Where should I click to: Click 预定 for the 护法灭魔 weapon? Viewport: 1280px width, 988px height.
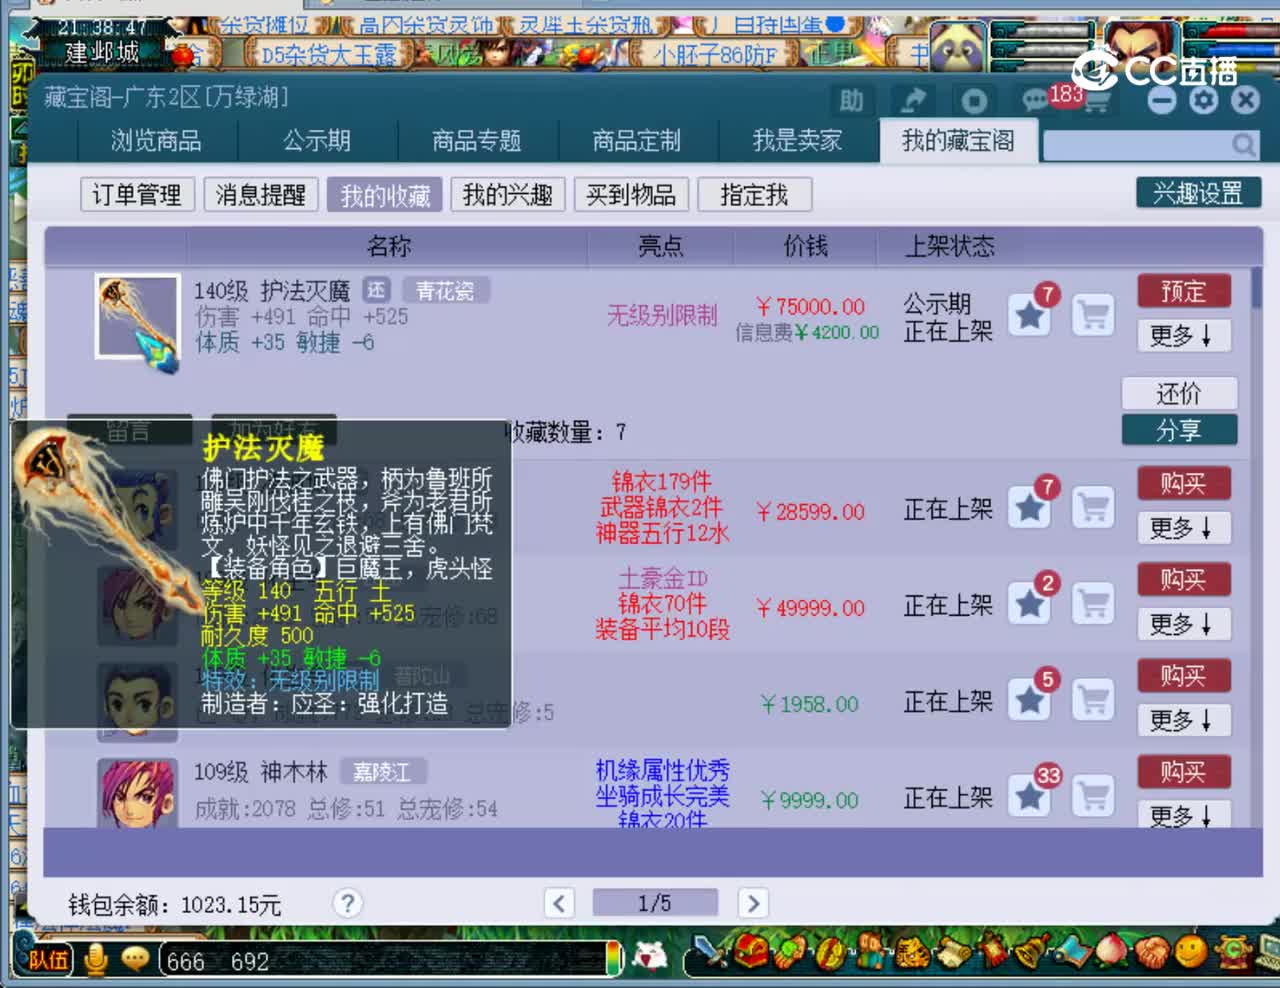pos(1183,291)
